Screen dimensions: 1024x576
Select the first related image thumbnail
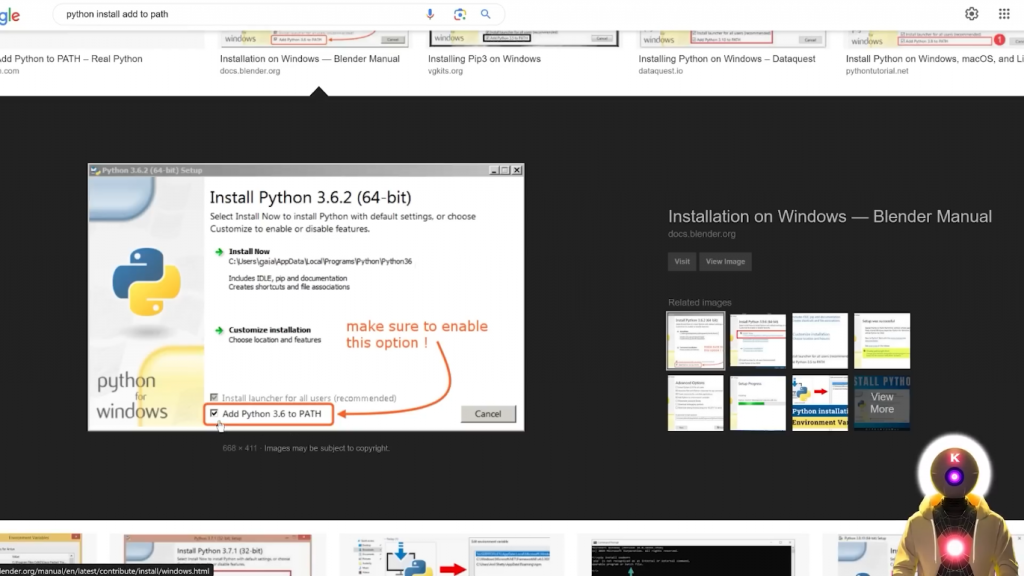click(695, 341)
